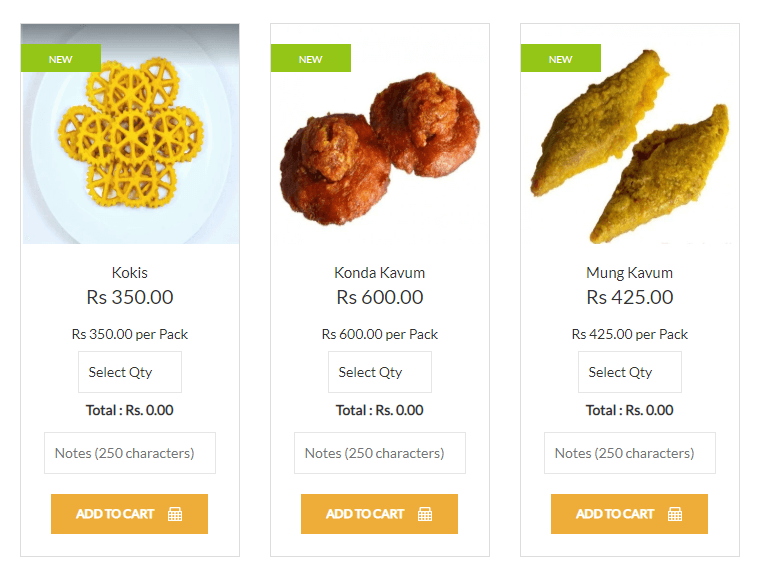Open Select Qty for Mung Kavum
The width and height of the screenshot is (759, 577).
click(x=630, y=372)
